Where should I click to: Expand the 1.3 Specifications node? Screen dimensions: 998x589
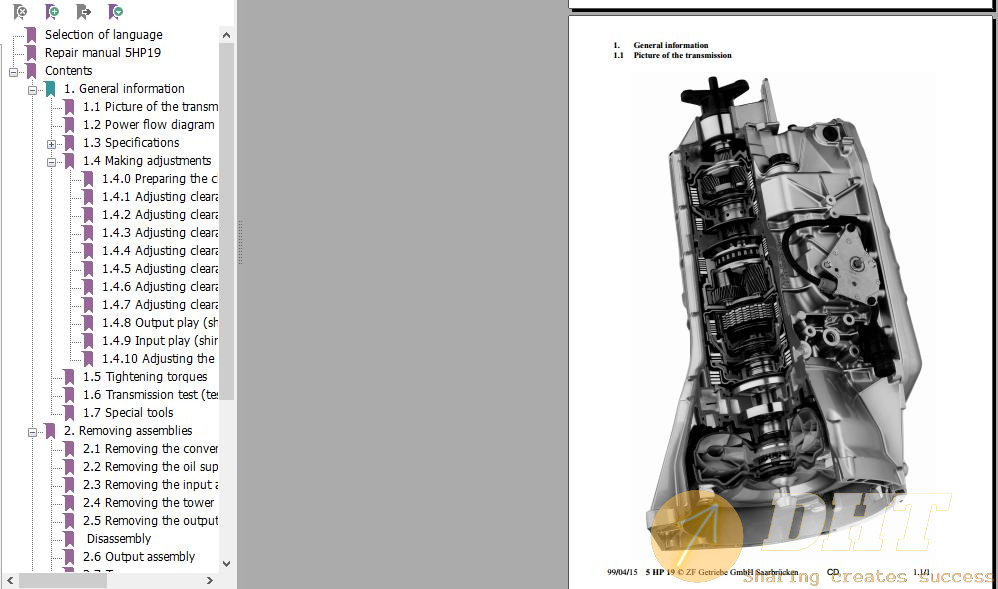(51, 143)
